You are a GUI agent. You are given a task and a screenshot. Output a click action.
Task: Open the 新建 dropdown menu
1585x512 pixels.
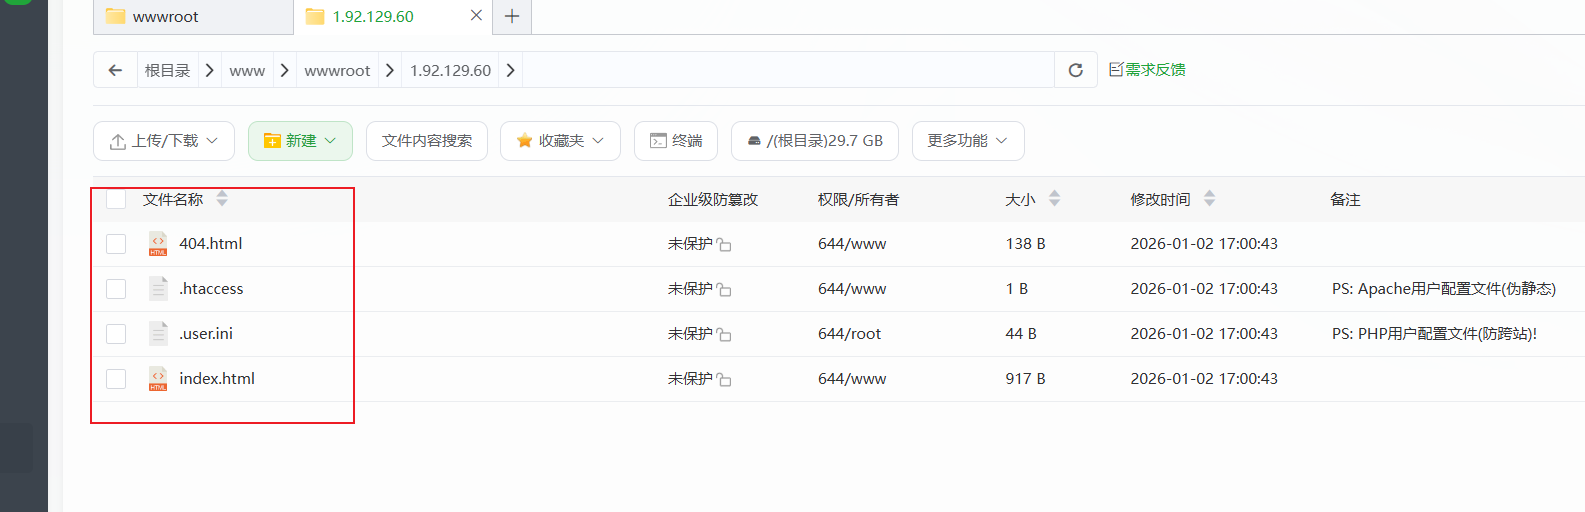(x=300, y=141)
